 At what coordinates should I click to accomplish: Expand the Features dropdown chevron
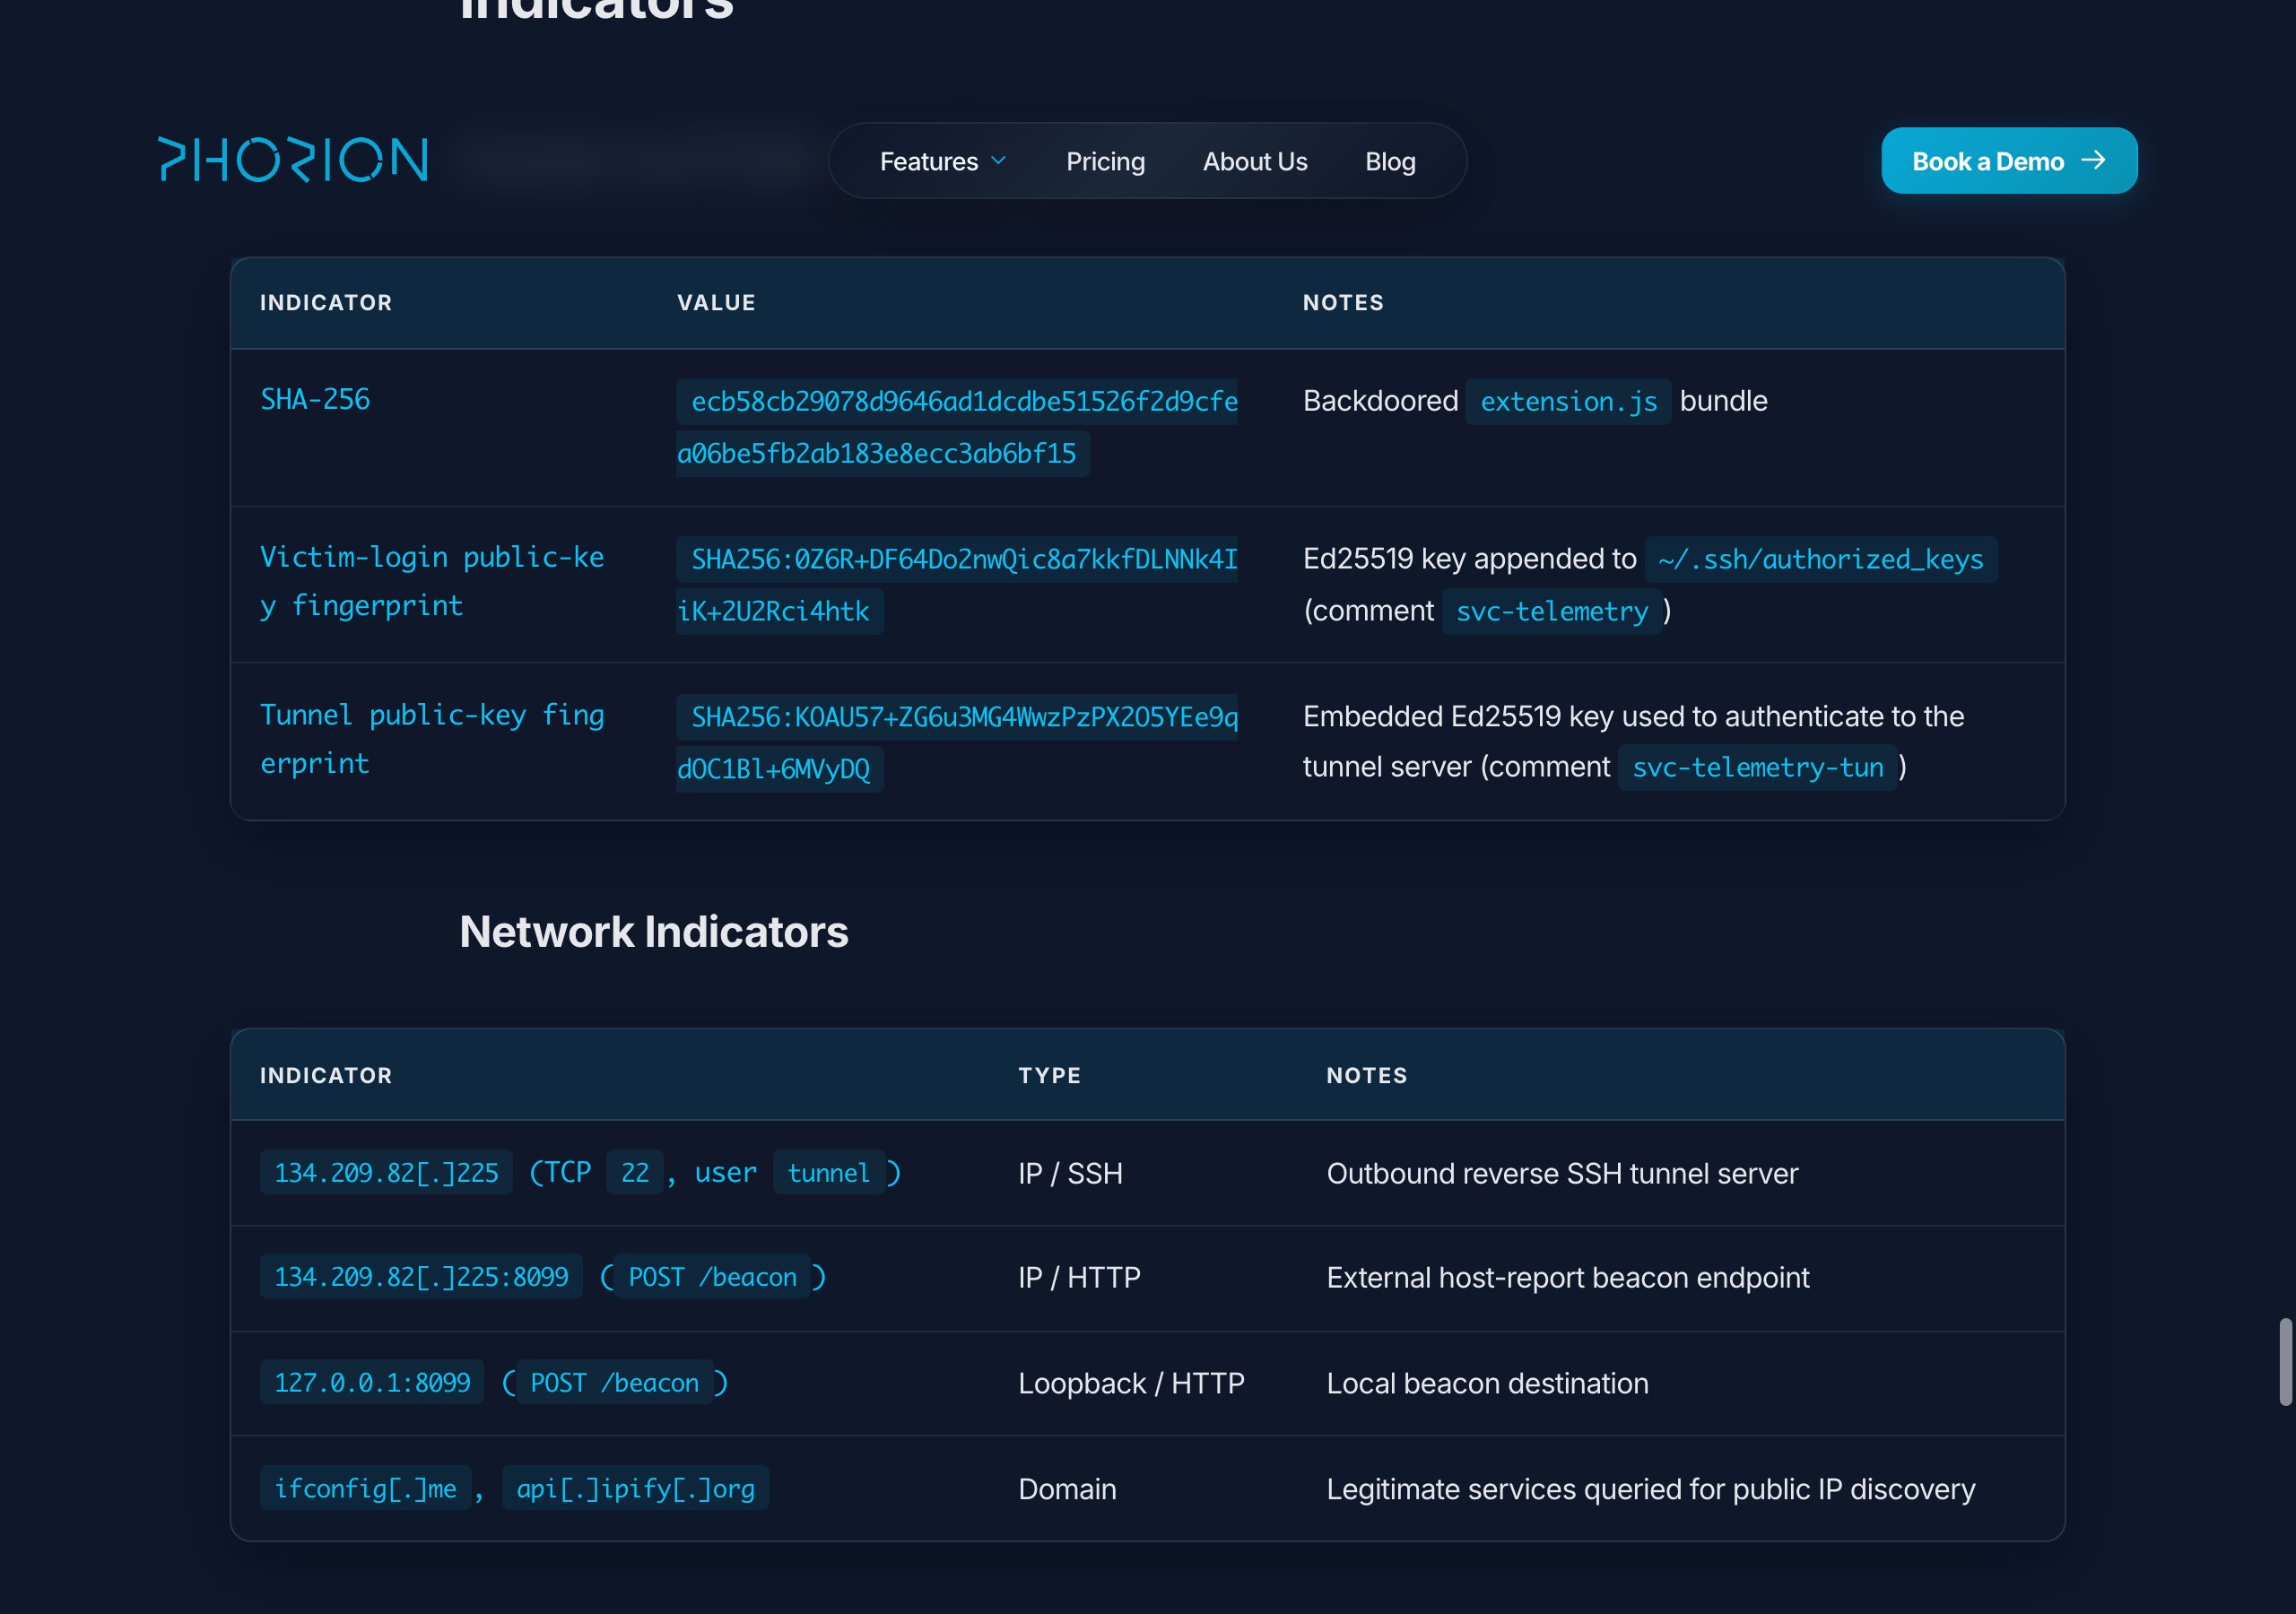coord(998,161)
